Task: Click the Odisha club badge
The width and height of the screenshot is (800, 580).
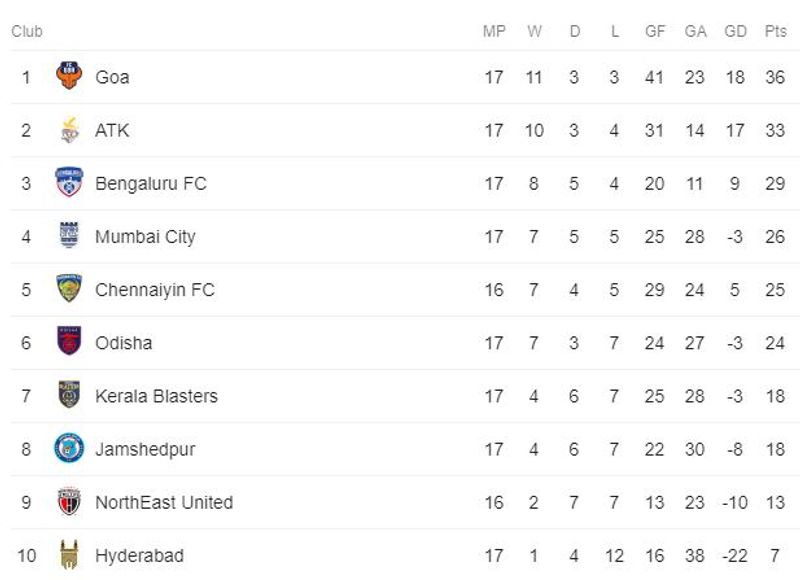Action: (x=69, y=342)
